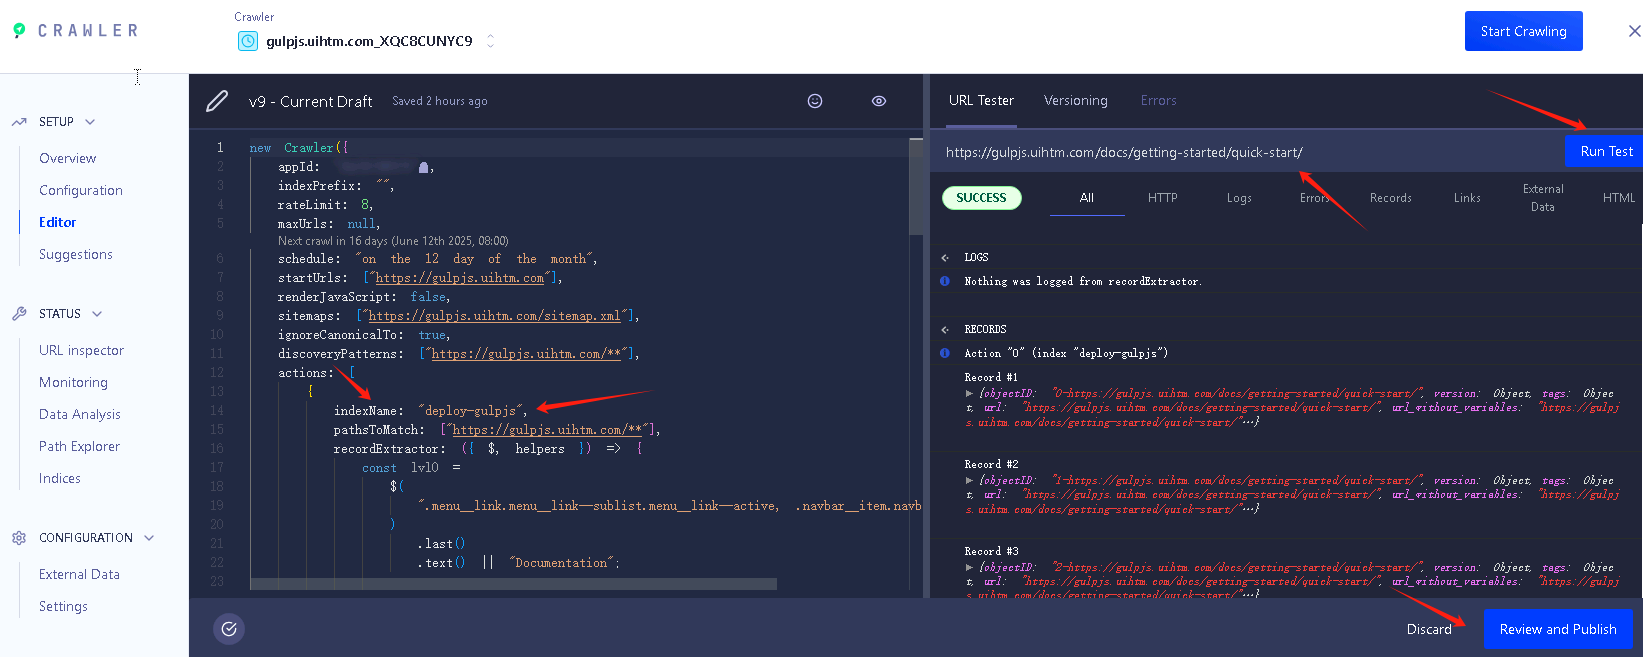Switch to the top Errors tab

(1158, 100)
